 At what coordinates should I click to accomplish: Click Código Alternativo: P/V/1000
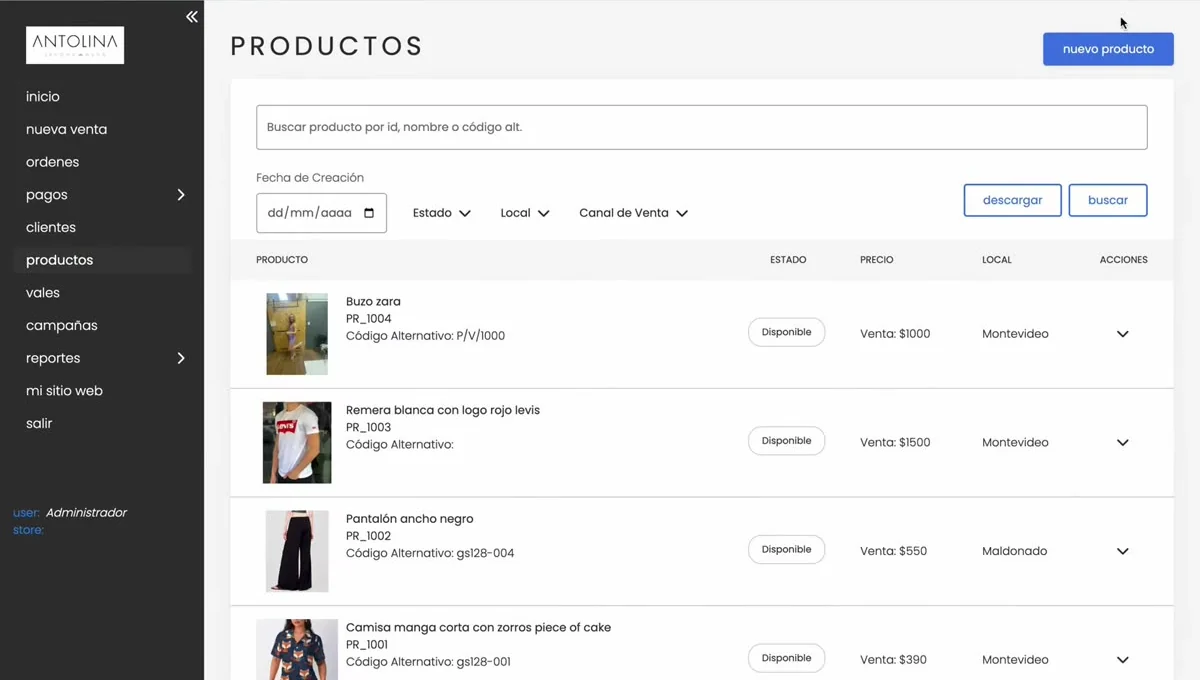point(425,336)
